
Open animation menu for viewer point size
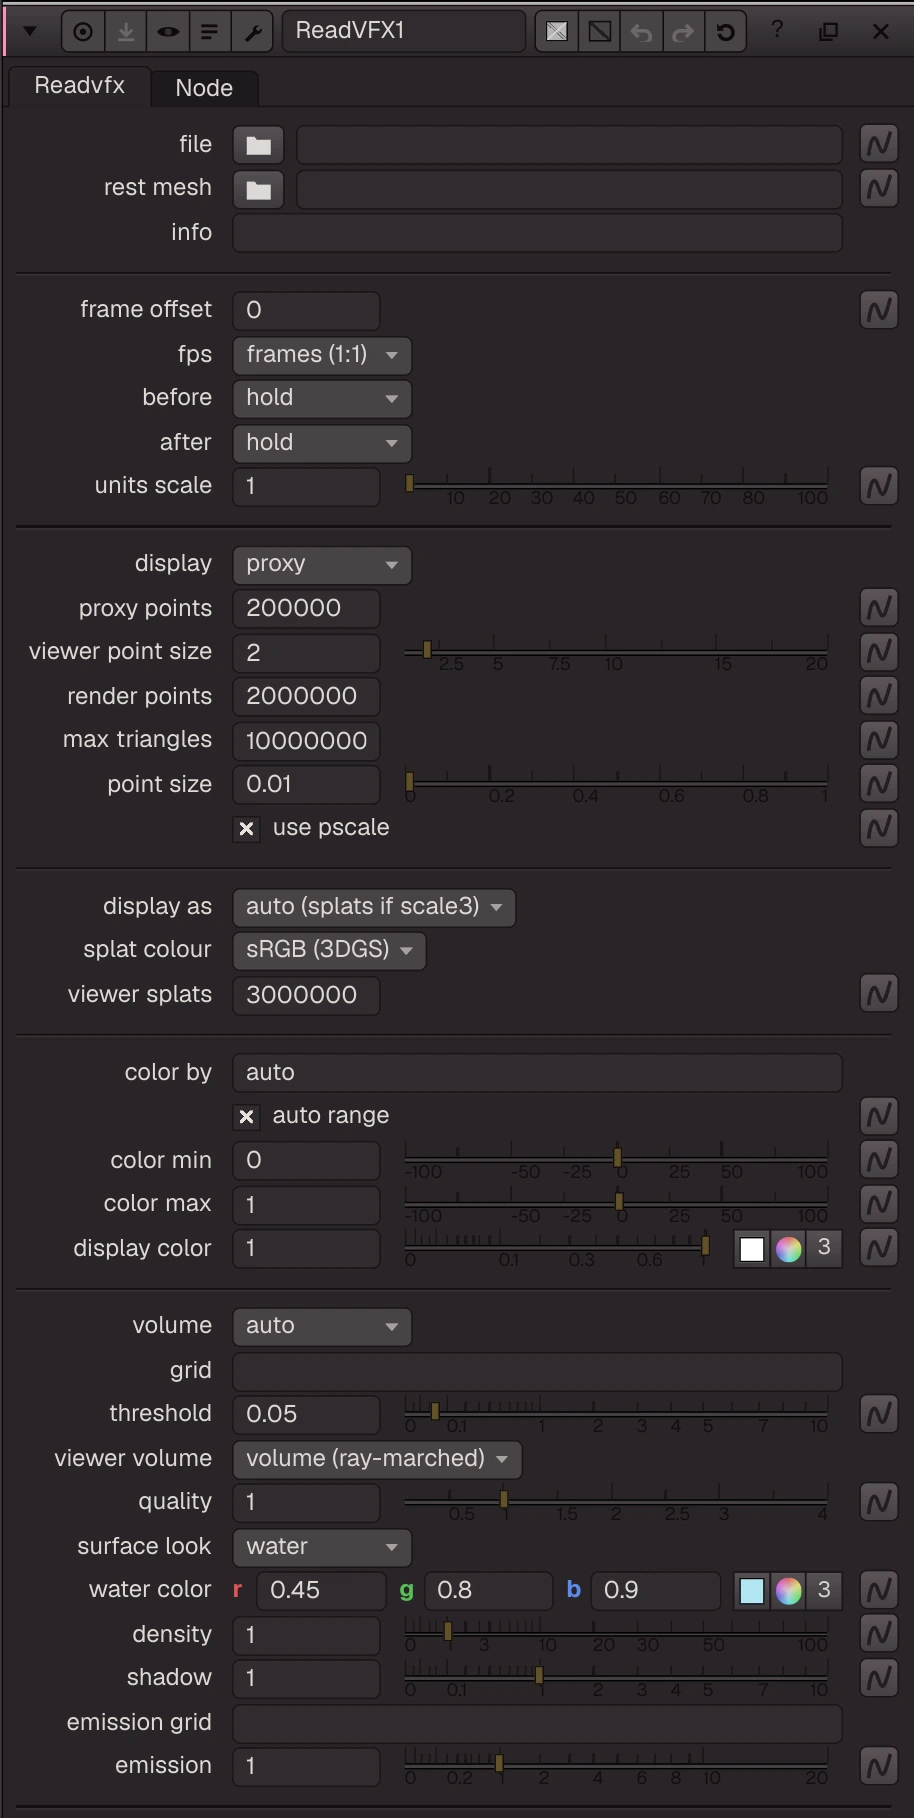click(x=879, y=651)
